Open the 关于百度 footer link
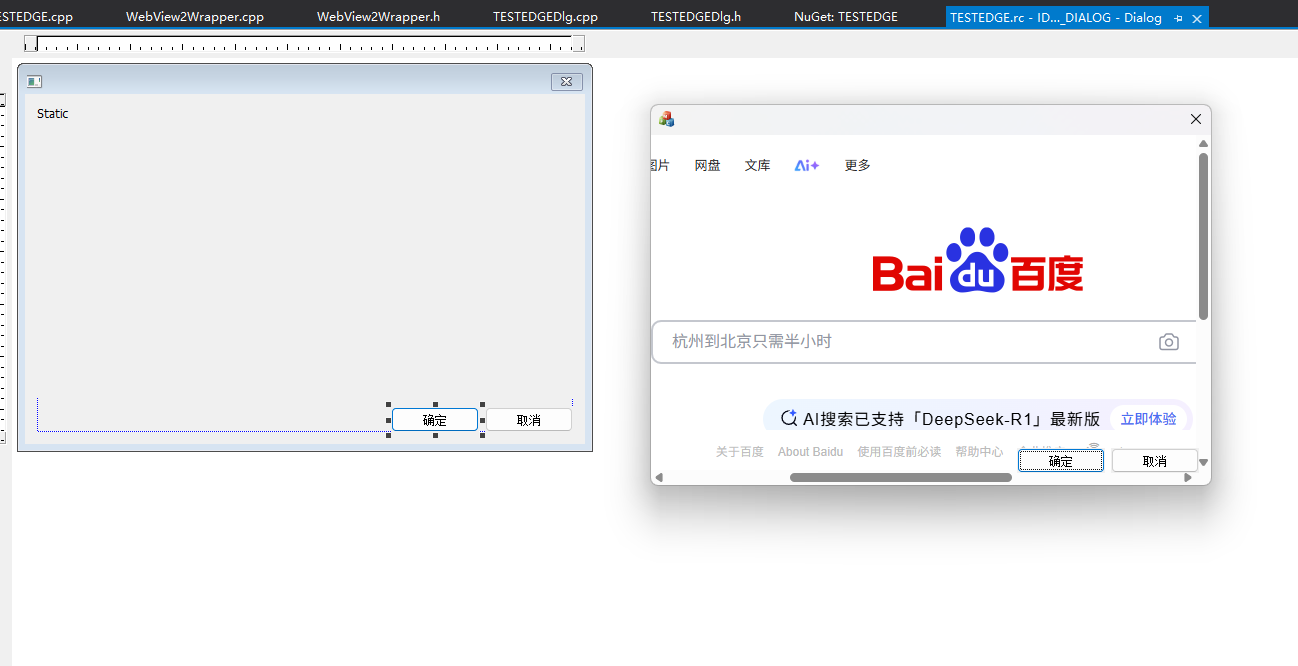 click(x=740, y=452)
